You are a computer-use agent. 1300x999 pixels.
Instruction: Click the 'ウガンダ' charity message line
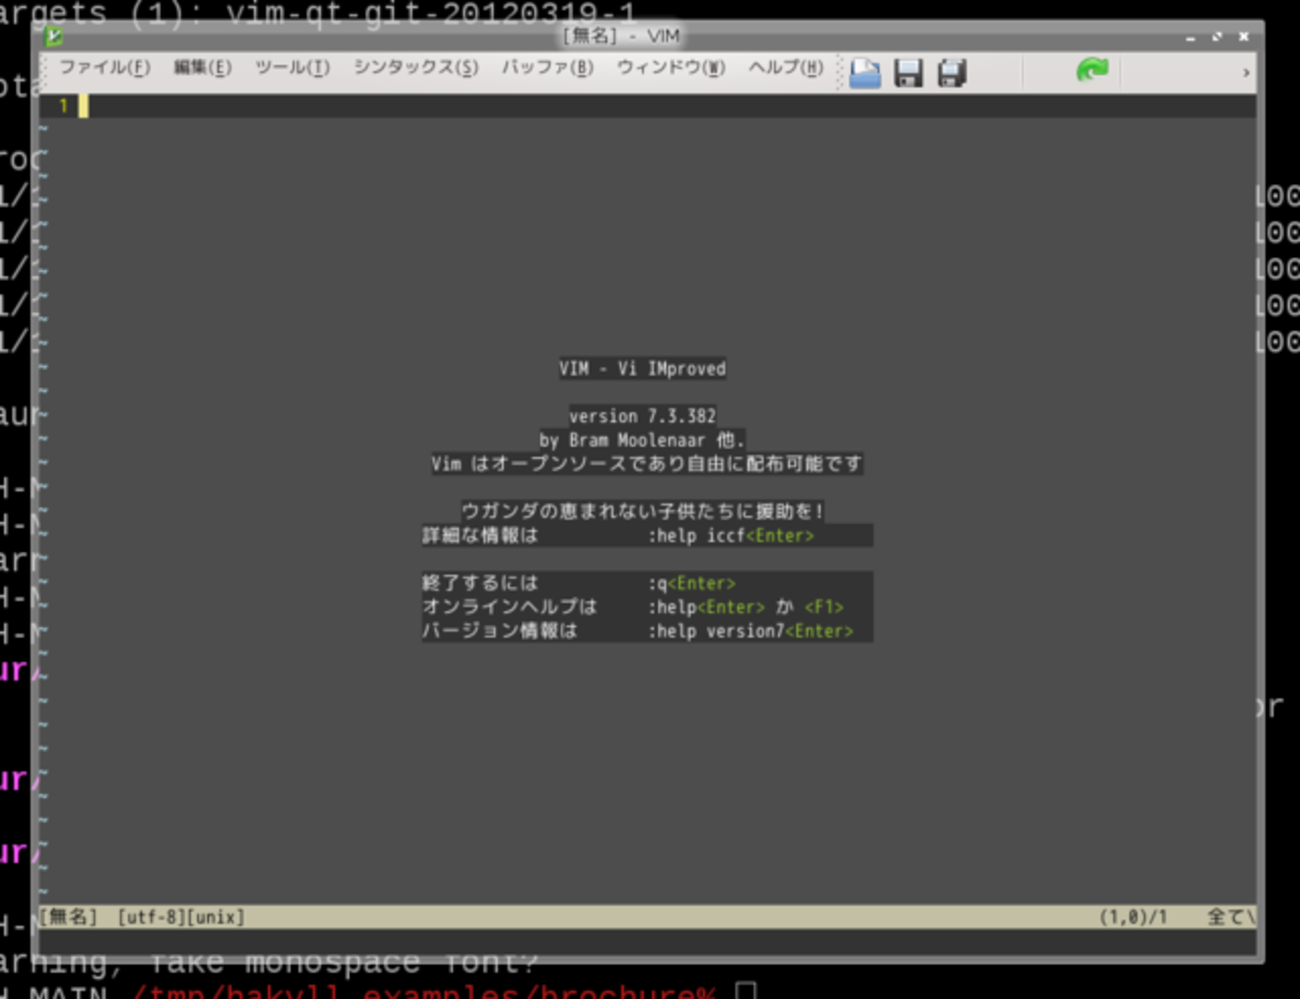click(642, 512)
